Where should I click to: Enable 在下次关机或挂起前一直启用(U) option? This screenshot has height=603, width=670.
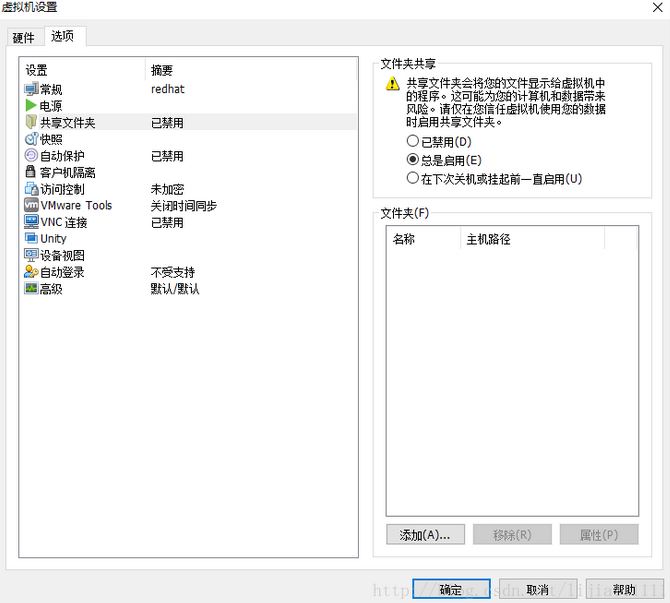pyautogui.click(x=413, y=179)
